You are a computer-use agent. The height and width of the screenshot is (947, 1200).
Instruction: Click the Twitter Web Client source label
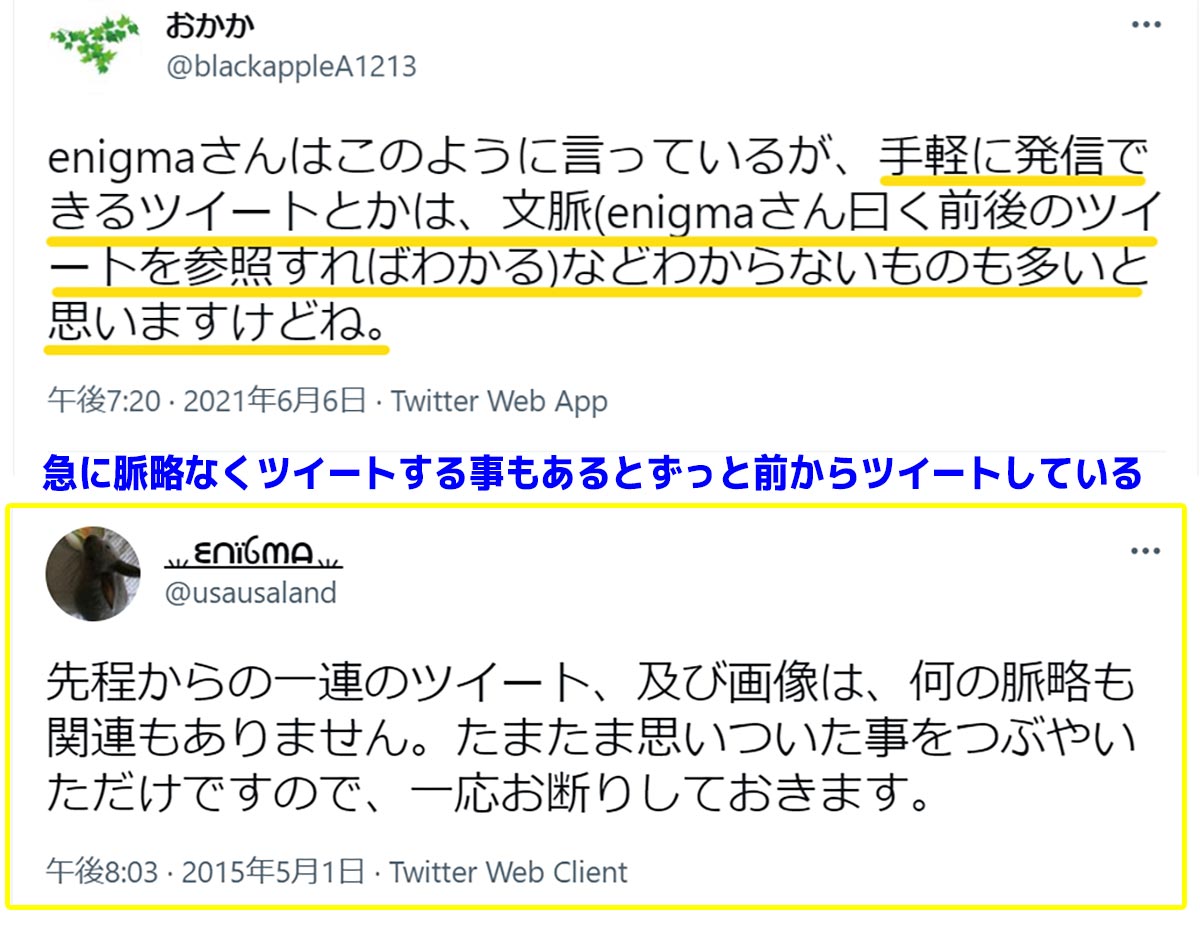(509, 871)
